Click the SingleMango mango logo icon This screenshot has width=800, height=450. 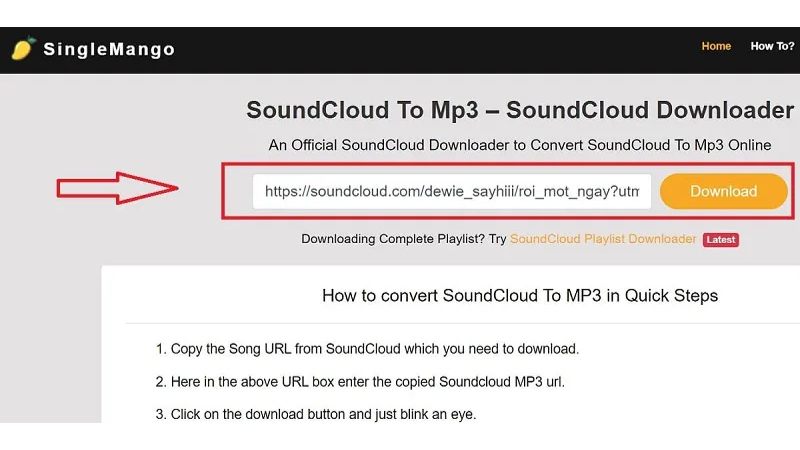(x=23, y=48)
